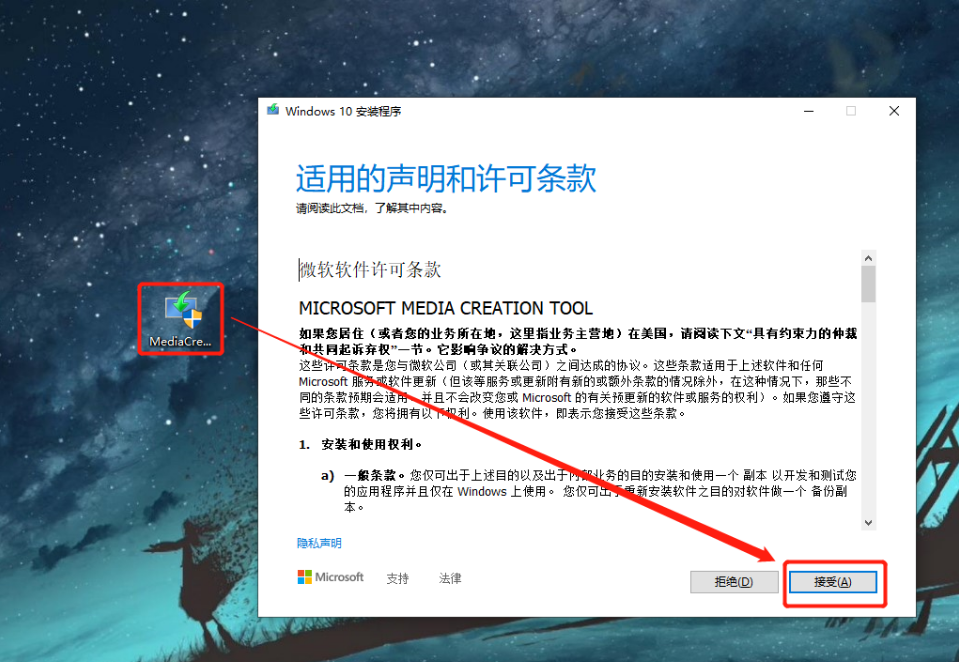Click the Windows 10 安装程序 title bar text
The height and width of the screenshot is (662, 959).
click(343, 111)
